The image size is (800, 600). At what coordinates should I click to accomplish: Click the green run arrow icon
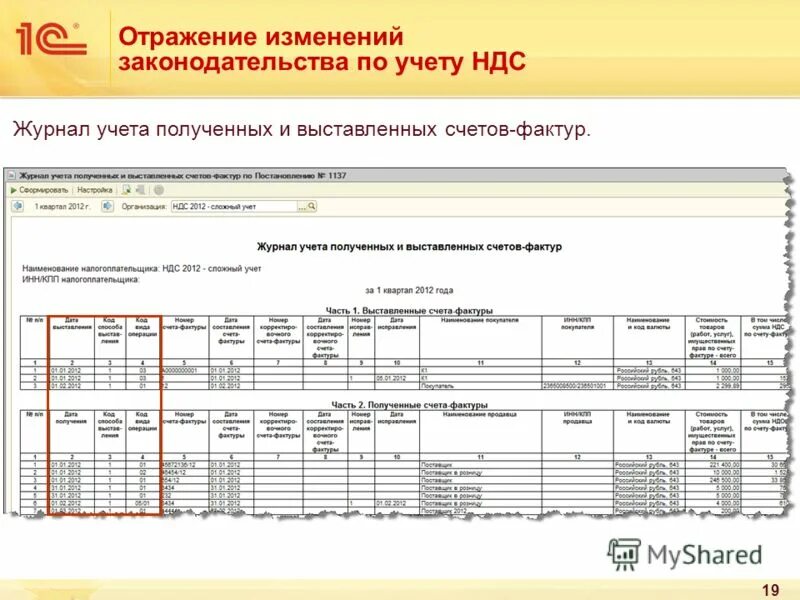[13, 188]
